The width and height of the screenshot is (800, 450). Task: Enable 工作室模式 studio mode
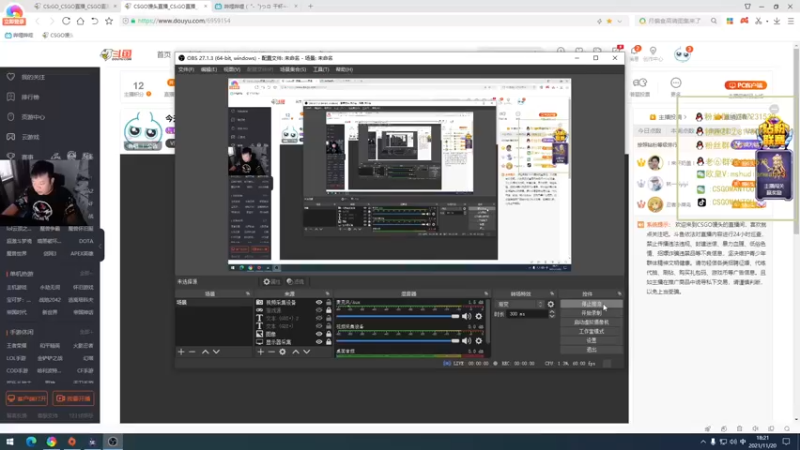click(x=591, y=332)
